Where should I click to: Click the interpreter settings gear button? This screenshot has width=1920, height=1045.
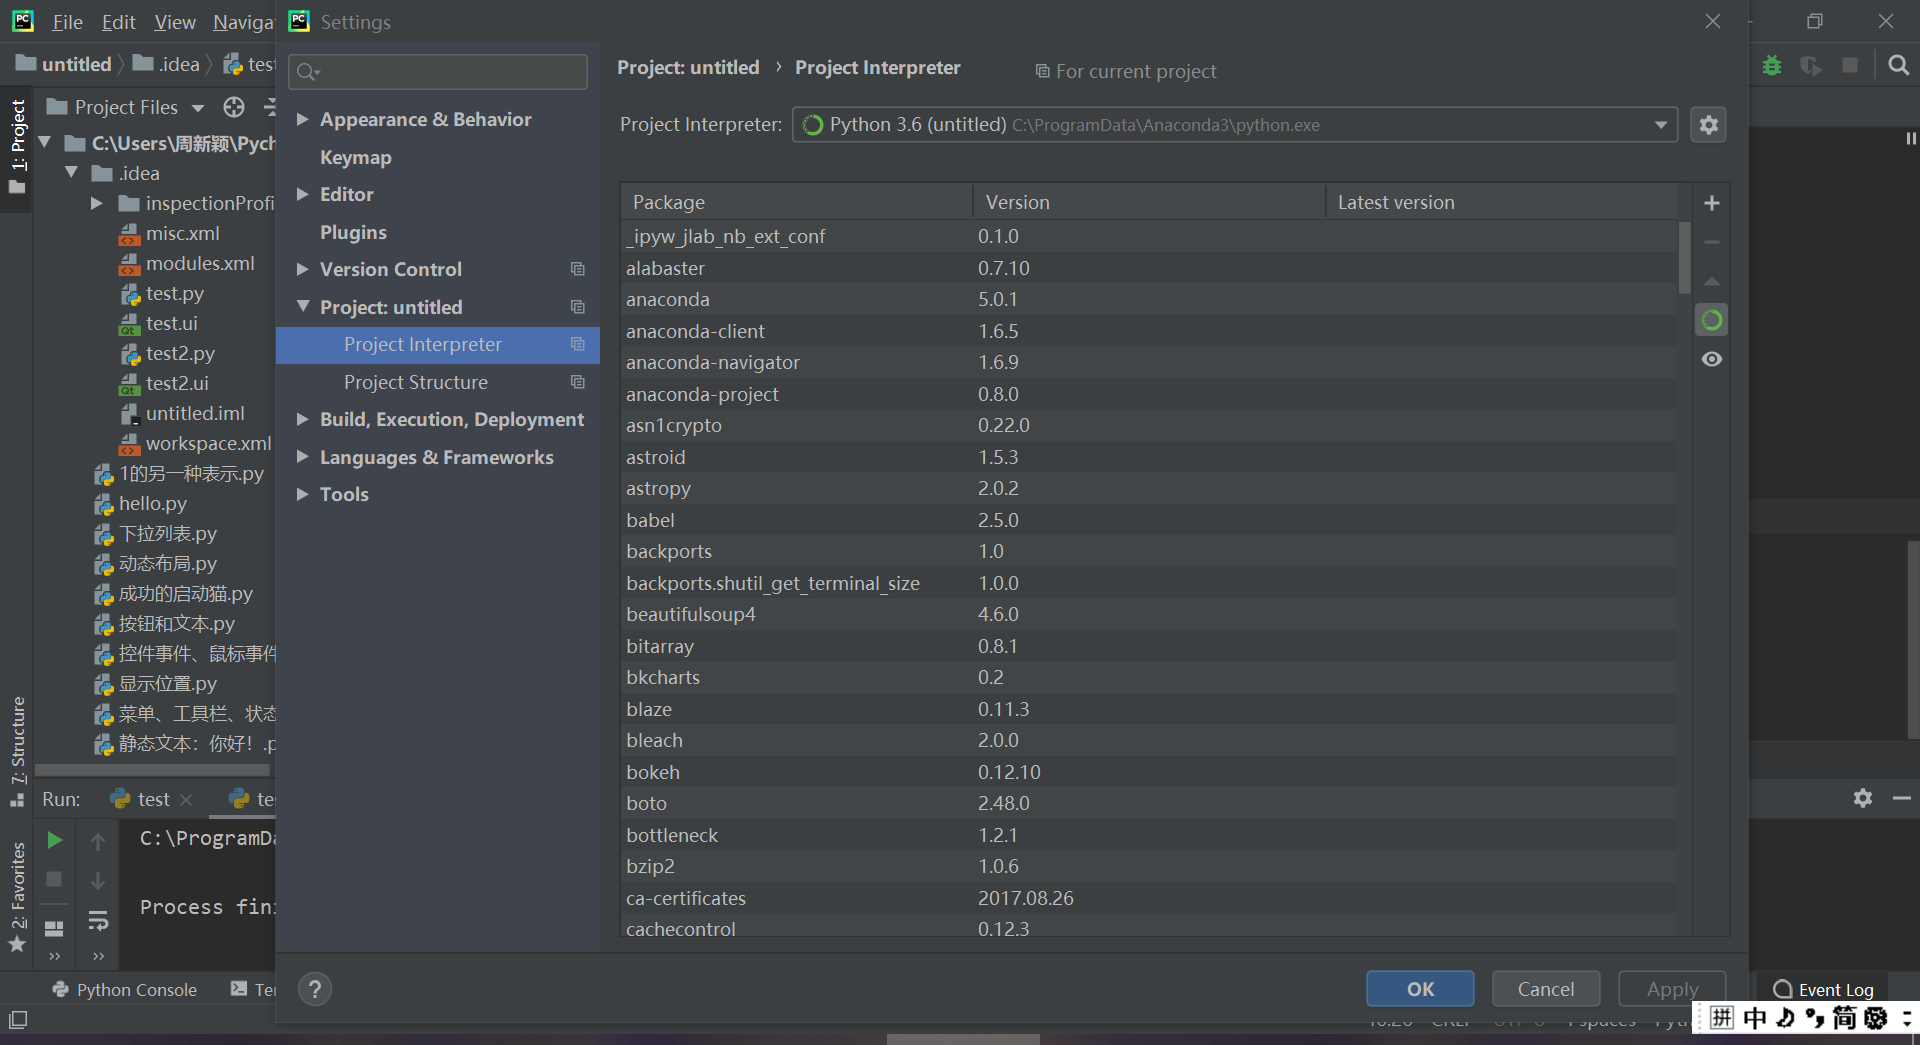pos(1708,125)
